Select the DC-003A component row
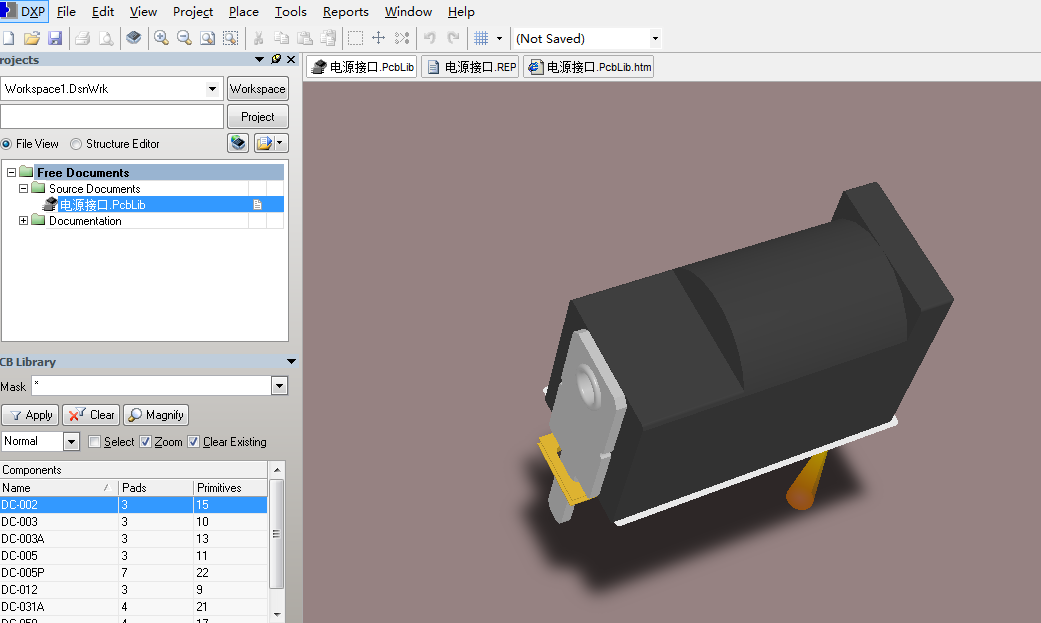Image resolution: width=1041 pixels, height=623 pixels. (133, 539)
